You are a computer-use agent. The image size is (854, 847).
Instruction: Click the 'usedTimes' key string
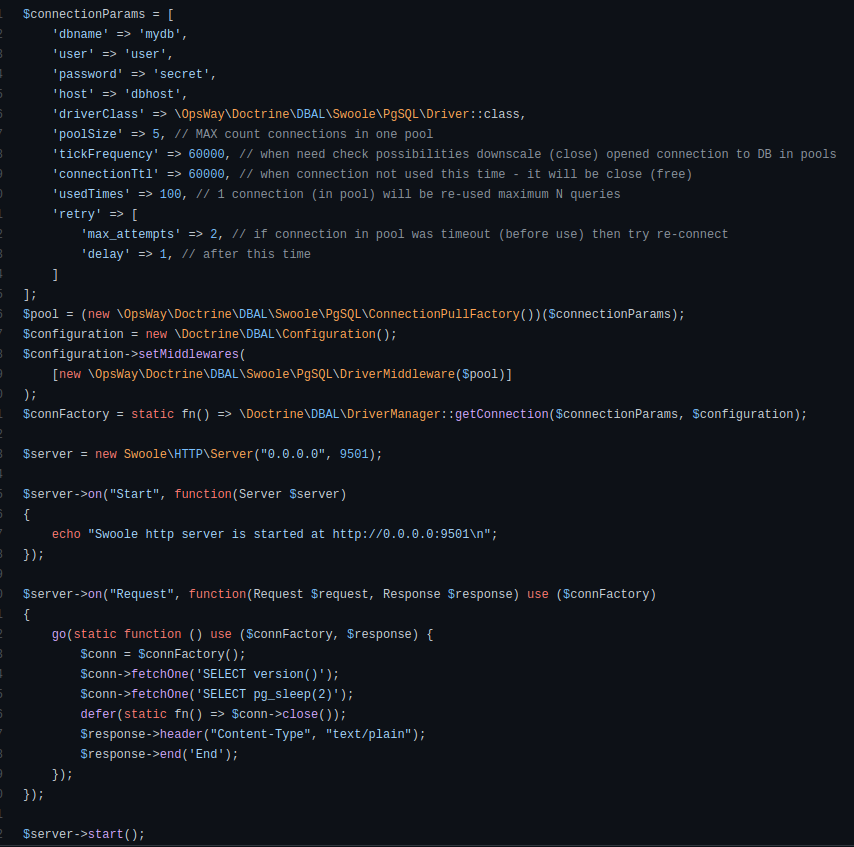point(91,194)
